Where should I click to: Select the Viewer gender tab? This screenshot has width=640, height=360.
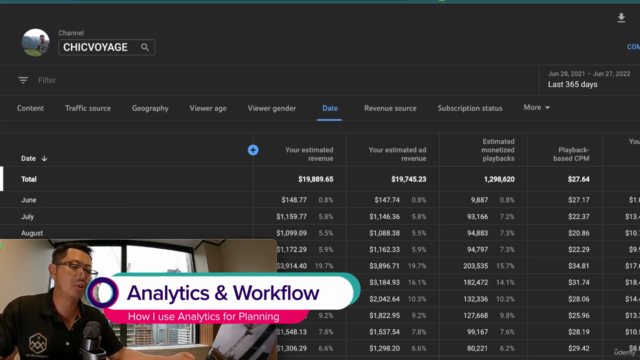pyautogui.click(x=272, y=108)
